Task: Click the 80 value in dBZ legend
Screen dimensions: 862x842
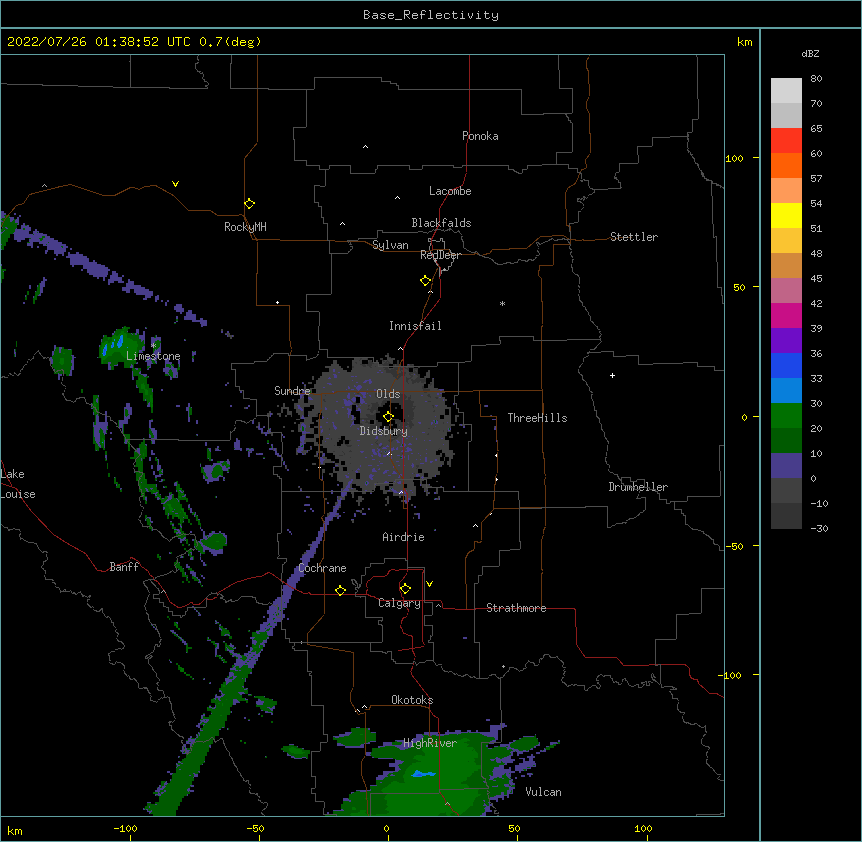Action: [x=816, y=79]
